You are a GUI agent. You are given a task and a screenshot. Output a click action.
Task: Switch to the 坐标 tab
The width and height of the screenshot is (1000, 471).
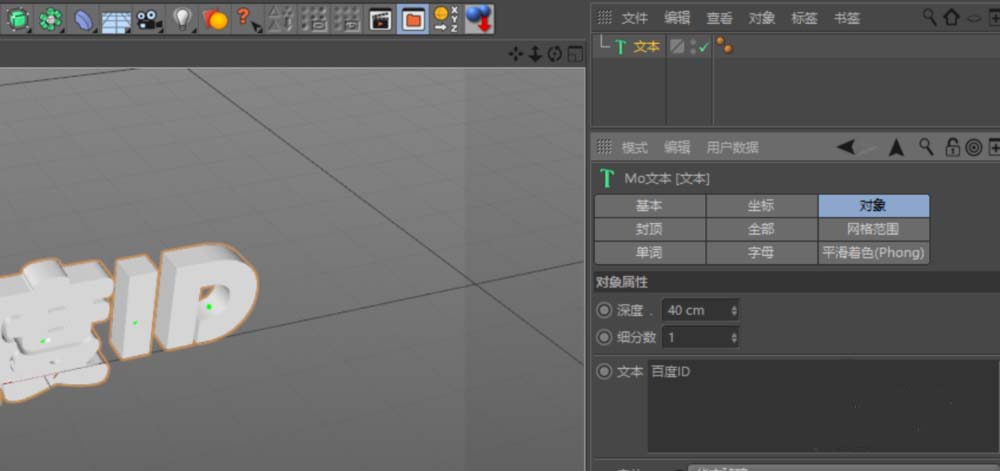pos(761,206)
